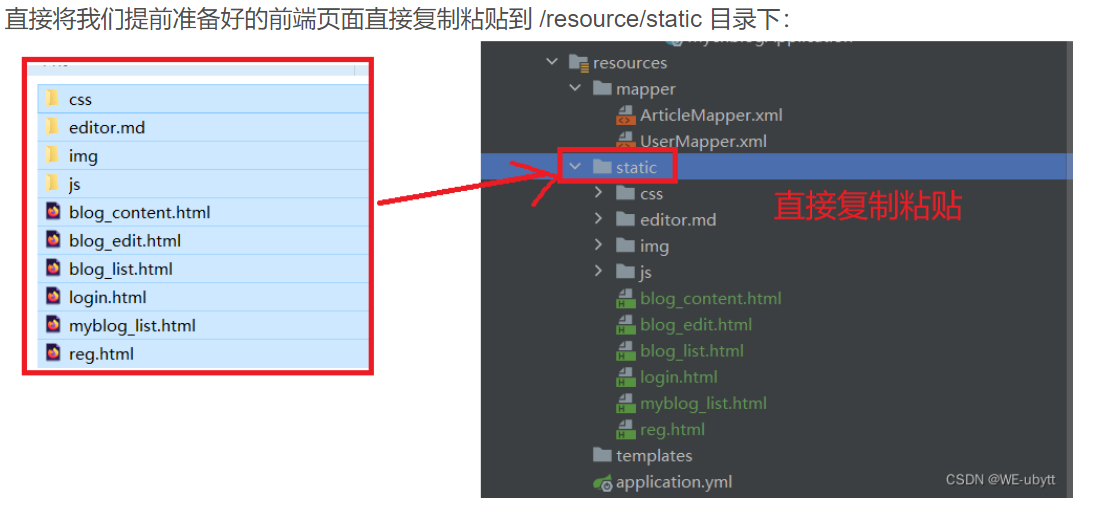Collapse the static folder chevron
Screen dimensions: 1093x515
(x=575, y=167)
